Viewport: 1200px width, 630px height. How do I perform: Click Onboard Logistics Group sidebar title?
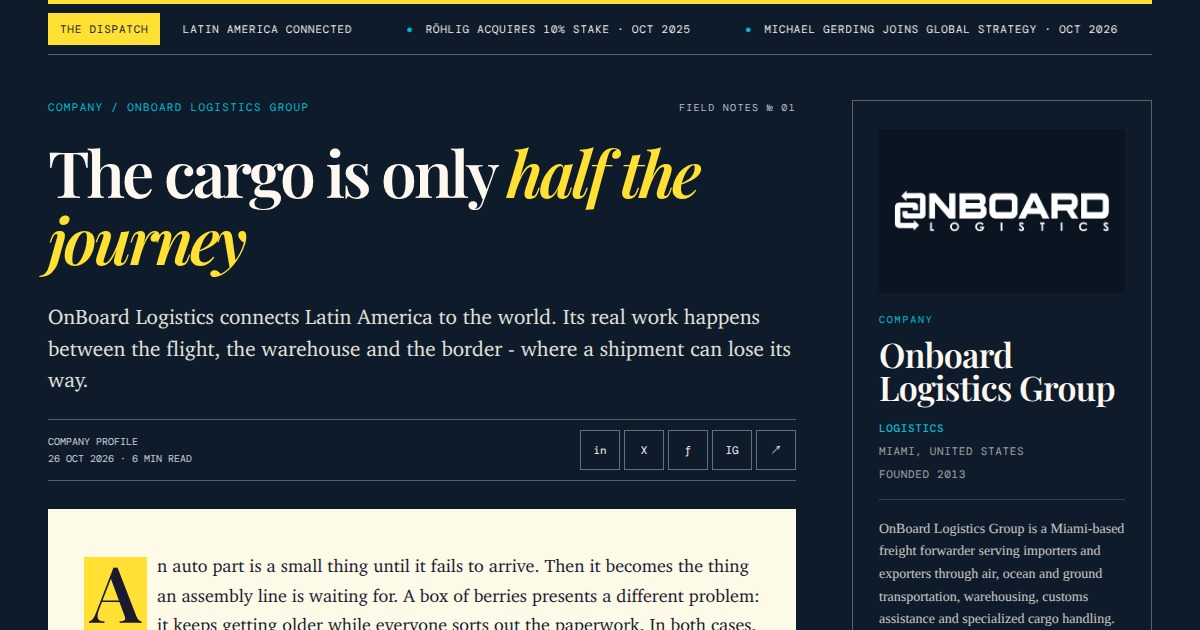tap(997, 372)
